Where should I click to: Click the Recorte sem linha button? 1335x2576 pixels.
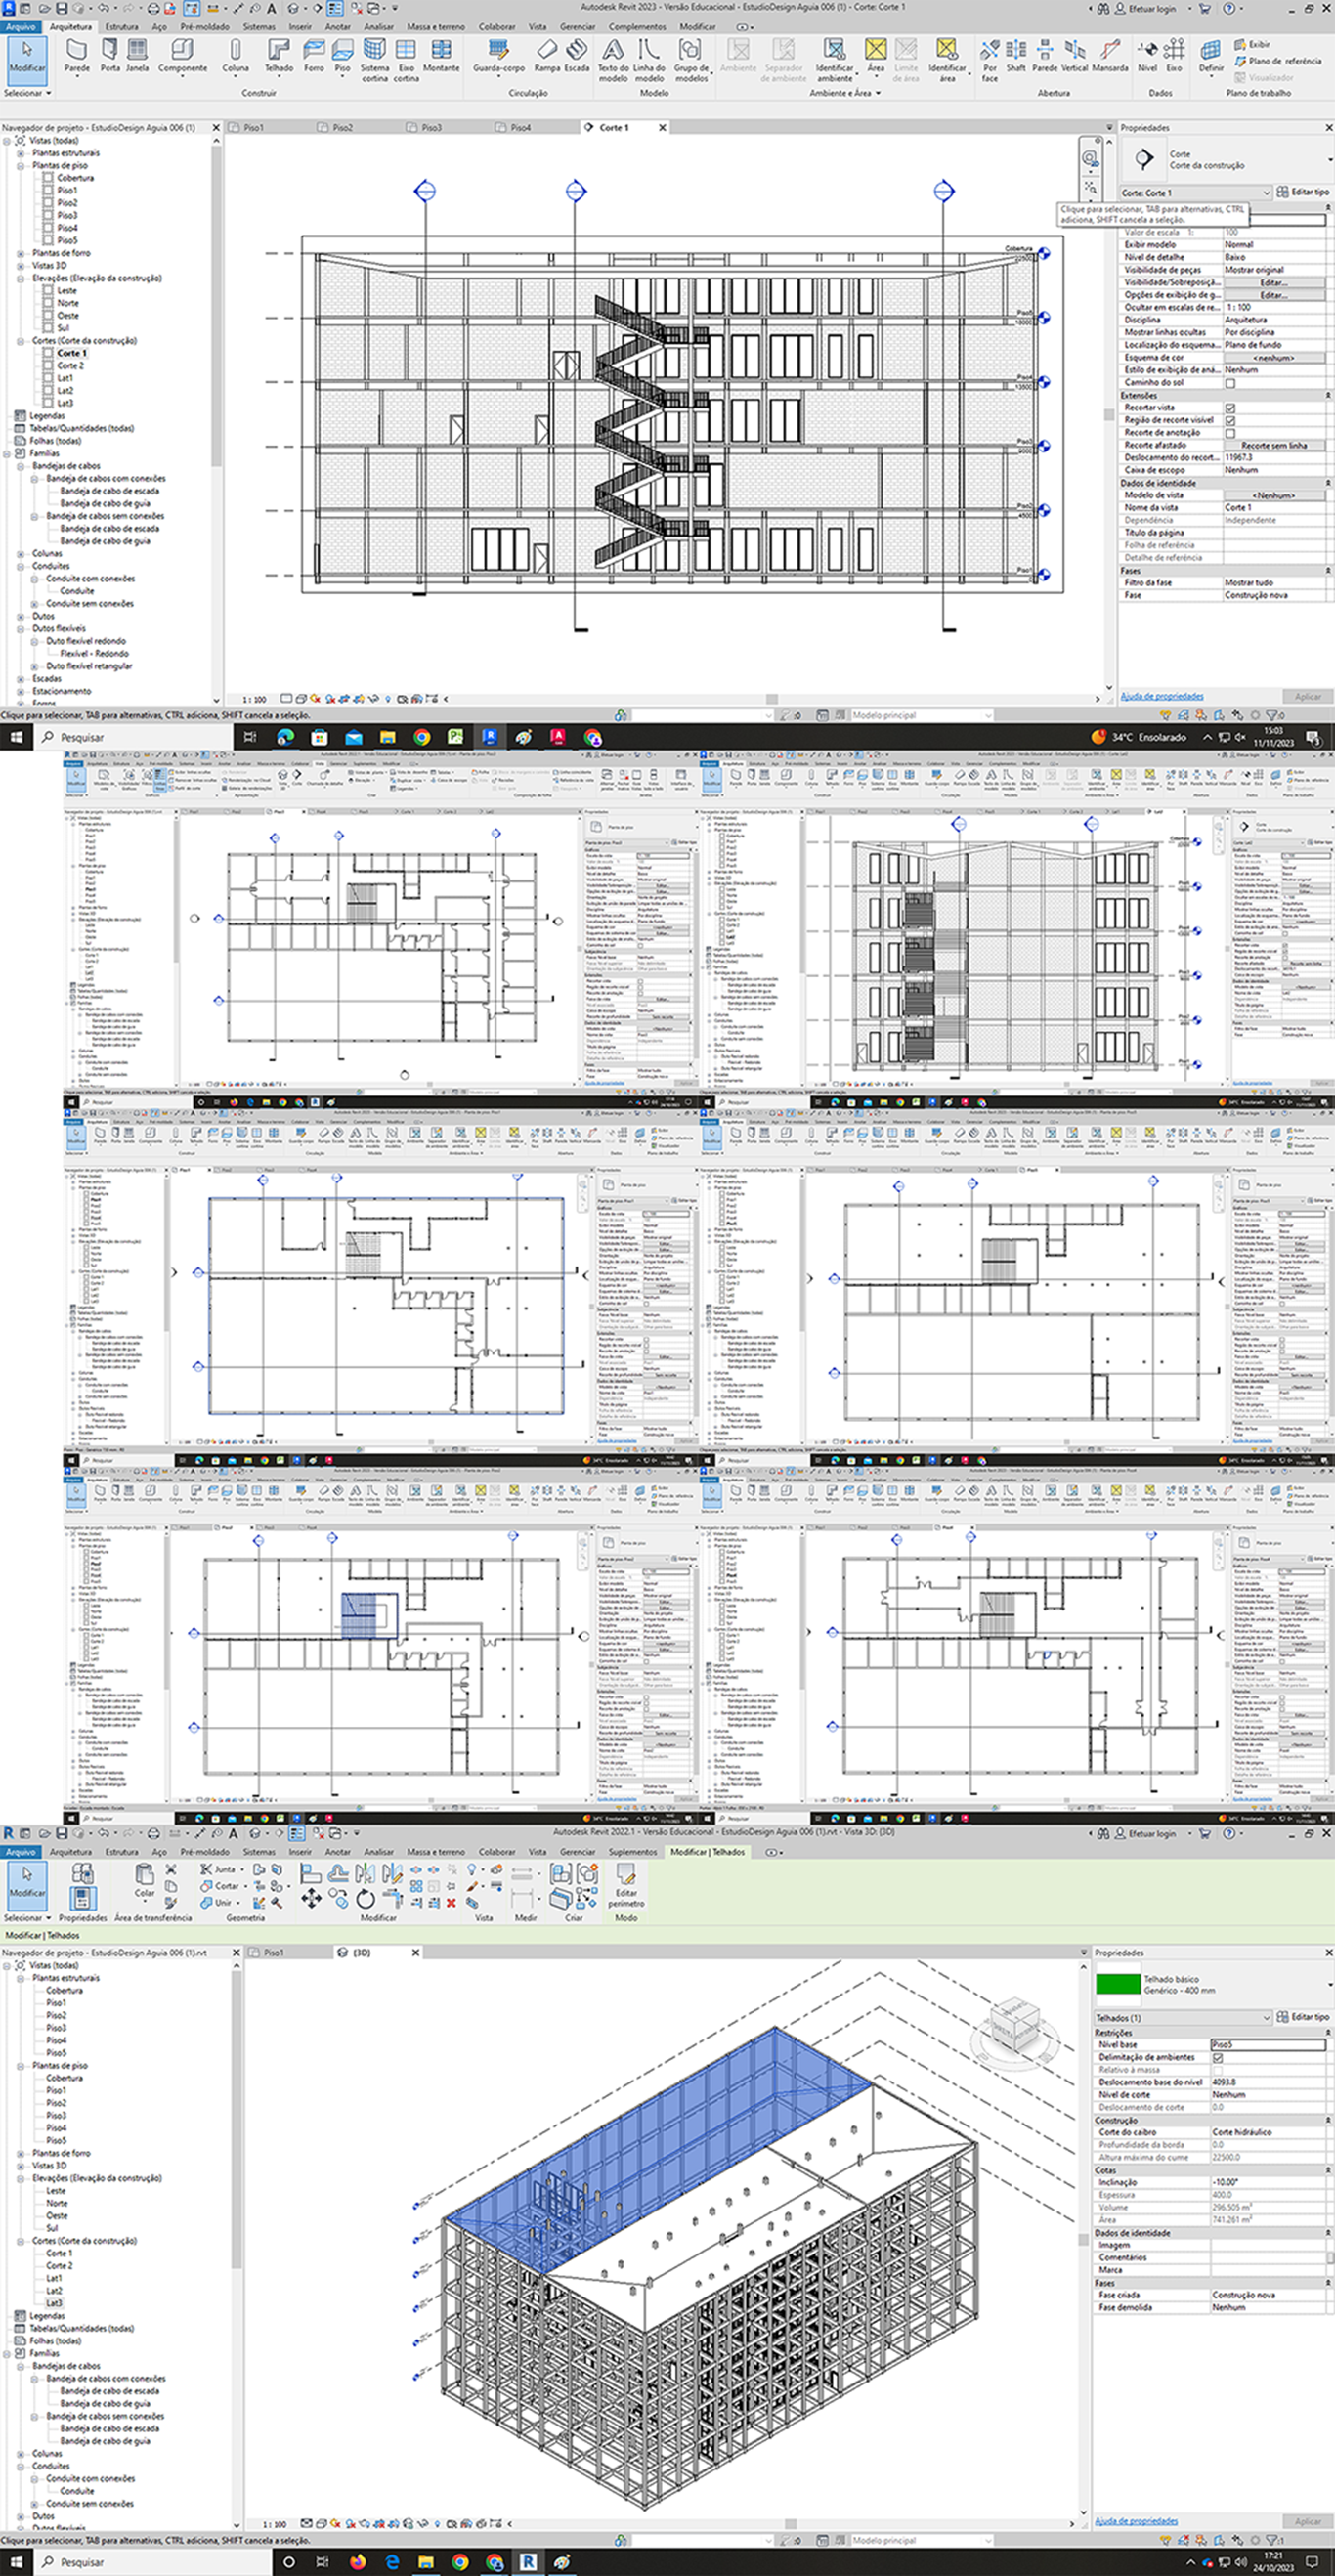(1273, 445)
